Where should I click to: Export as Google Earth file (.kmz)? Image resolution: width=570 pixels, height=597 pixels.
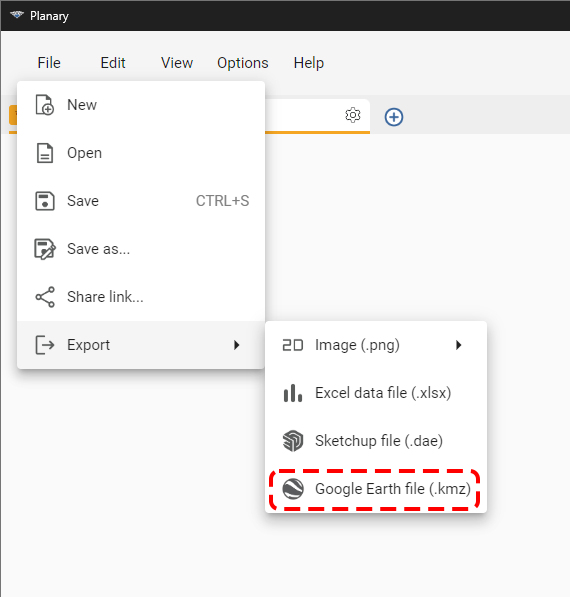(x=376, y=489)
